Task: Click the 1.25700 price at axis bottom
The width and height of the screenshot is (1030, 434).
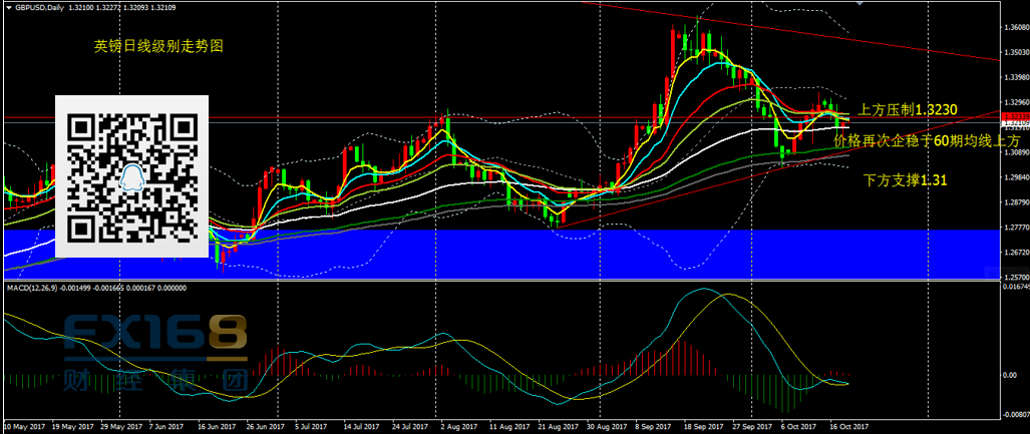Action: (x=1014, y=276)
